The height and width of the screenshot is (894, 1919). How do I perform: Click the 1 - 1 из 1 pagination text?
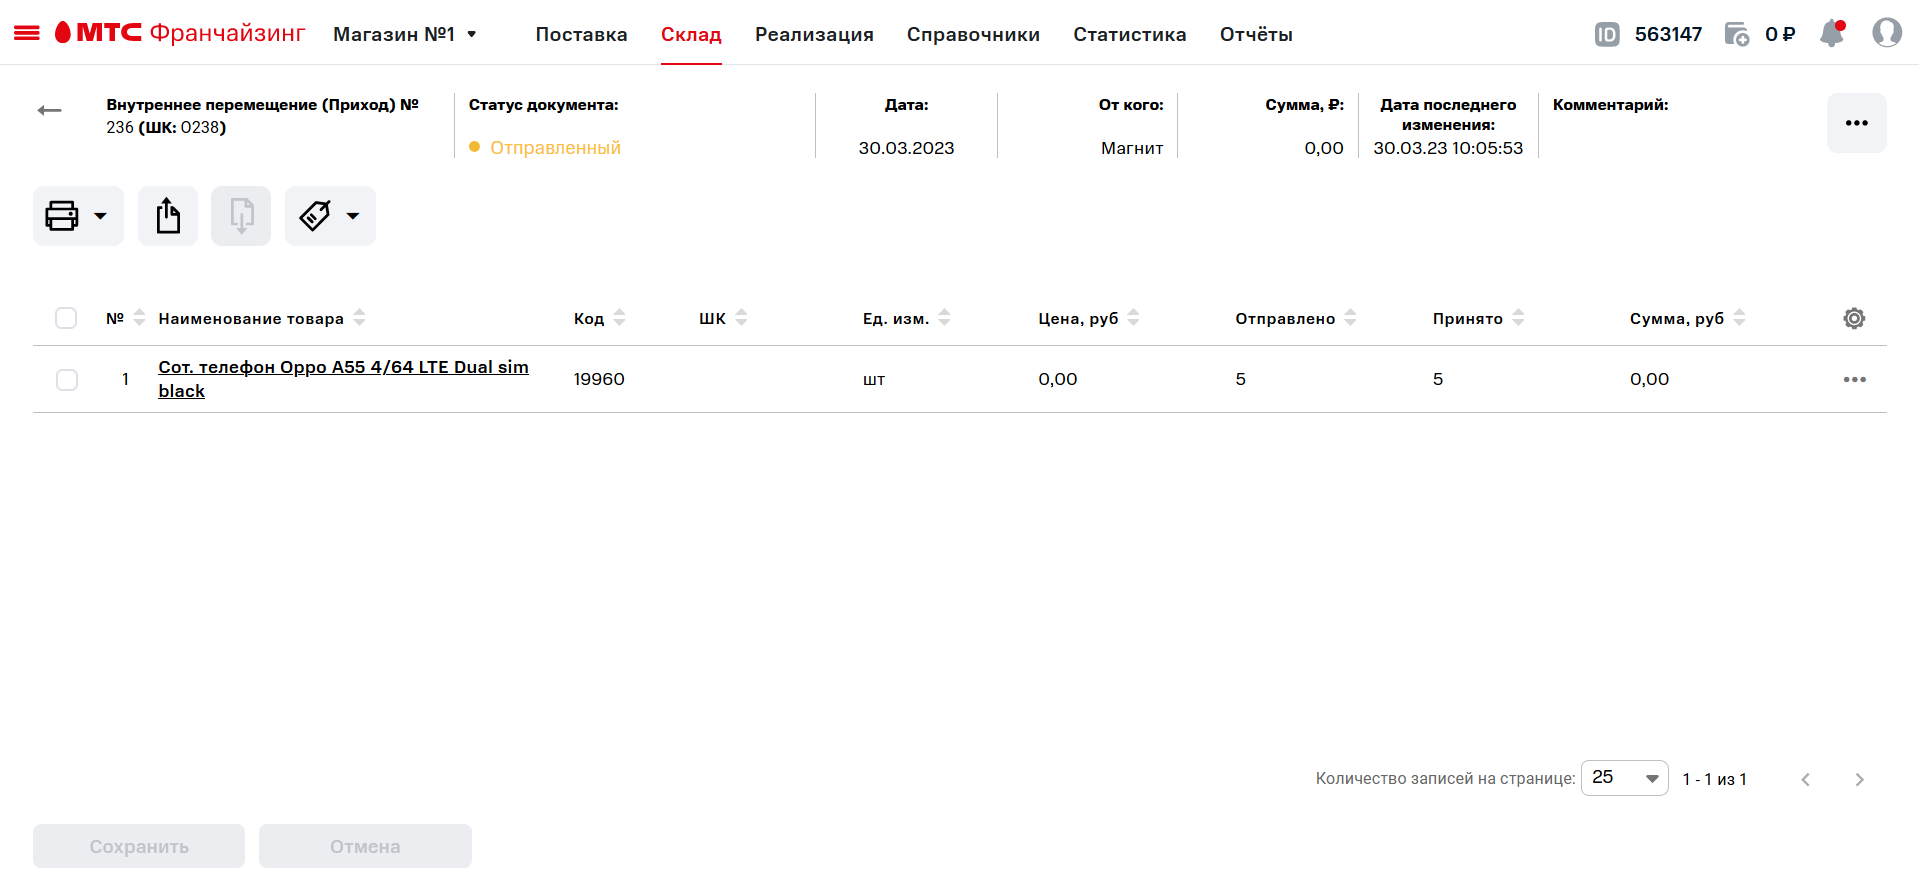point(1714,779)
